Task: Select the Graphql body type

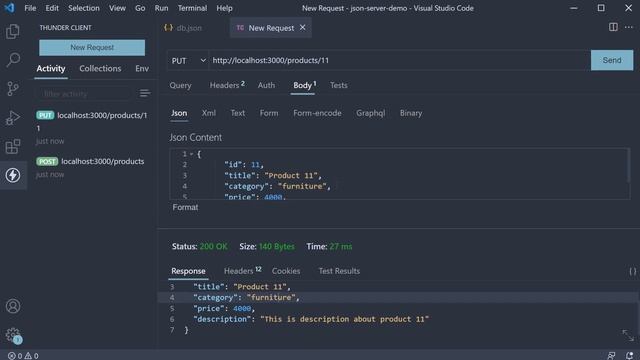Action: [x=370, y=113]
